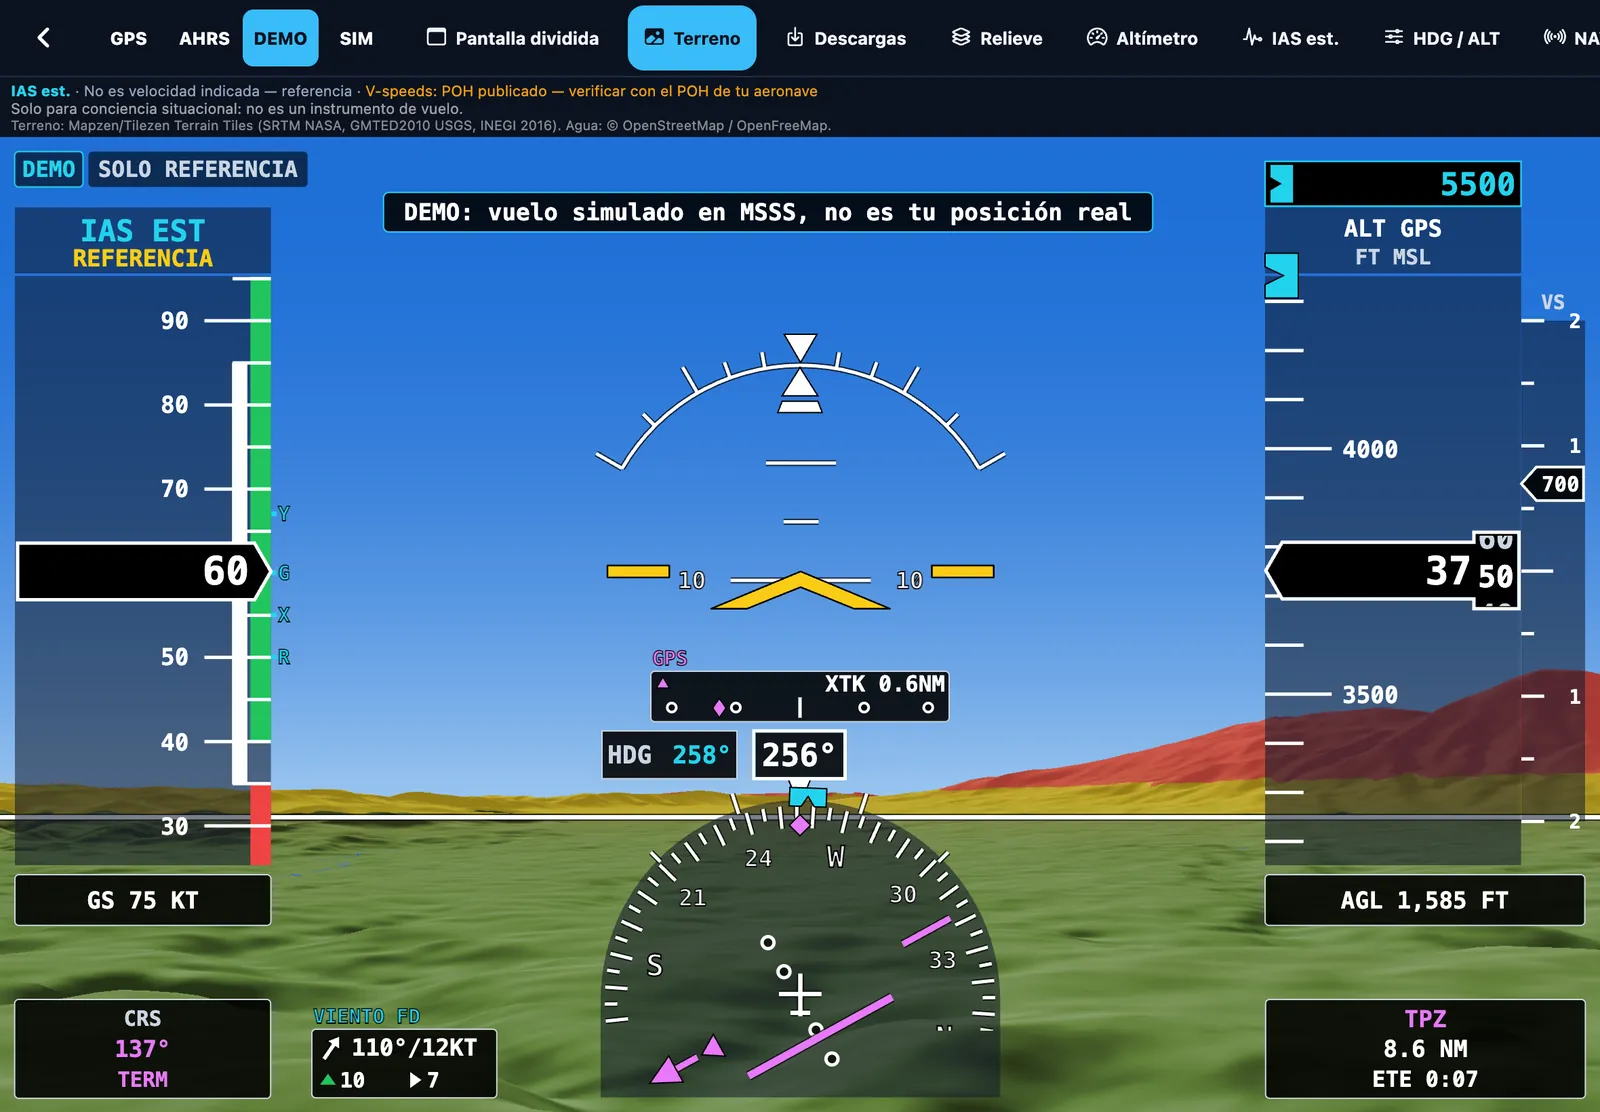Toggle Pantalla dividida split screen

tap(512, 38)
